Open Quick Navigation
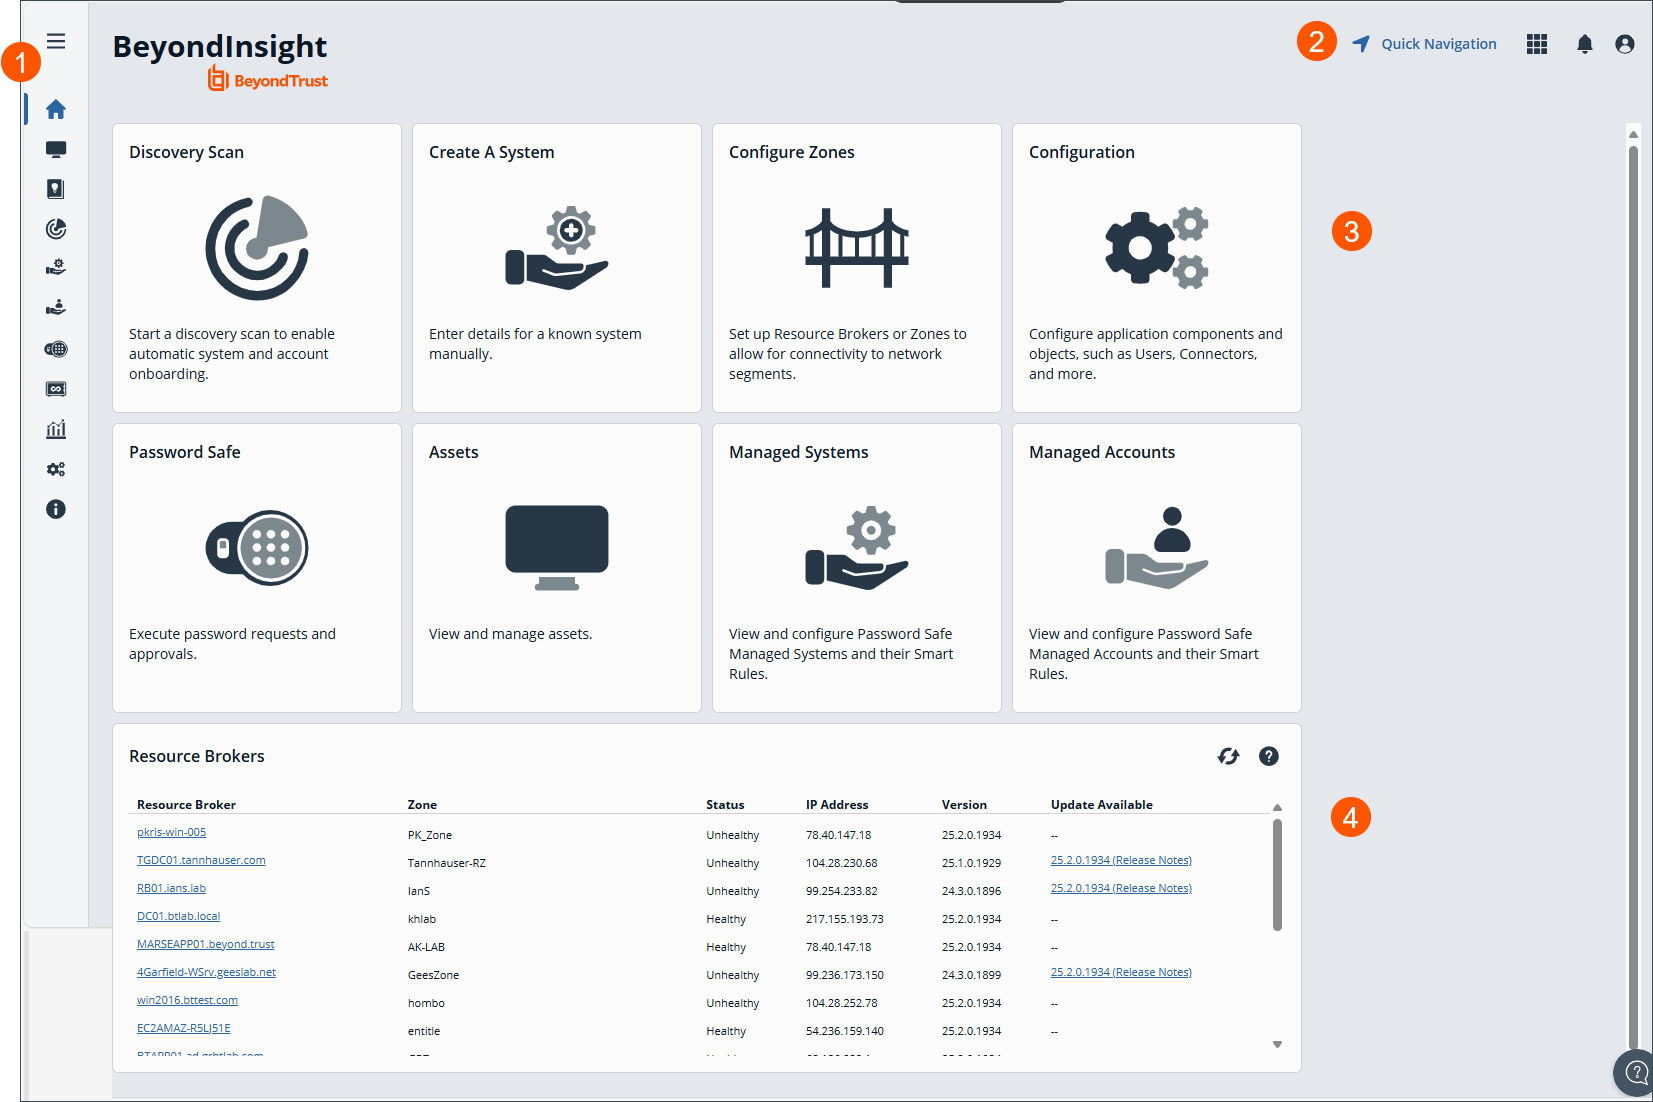 coord(1424,44)
